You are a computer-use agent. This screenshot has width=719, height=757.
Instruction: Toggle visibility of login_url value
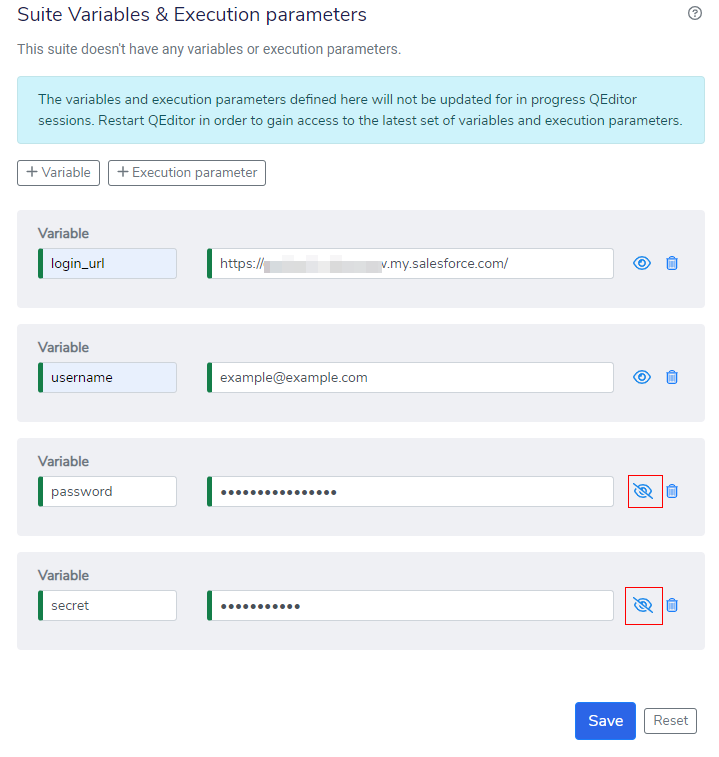point(642,263)
